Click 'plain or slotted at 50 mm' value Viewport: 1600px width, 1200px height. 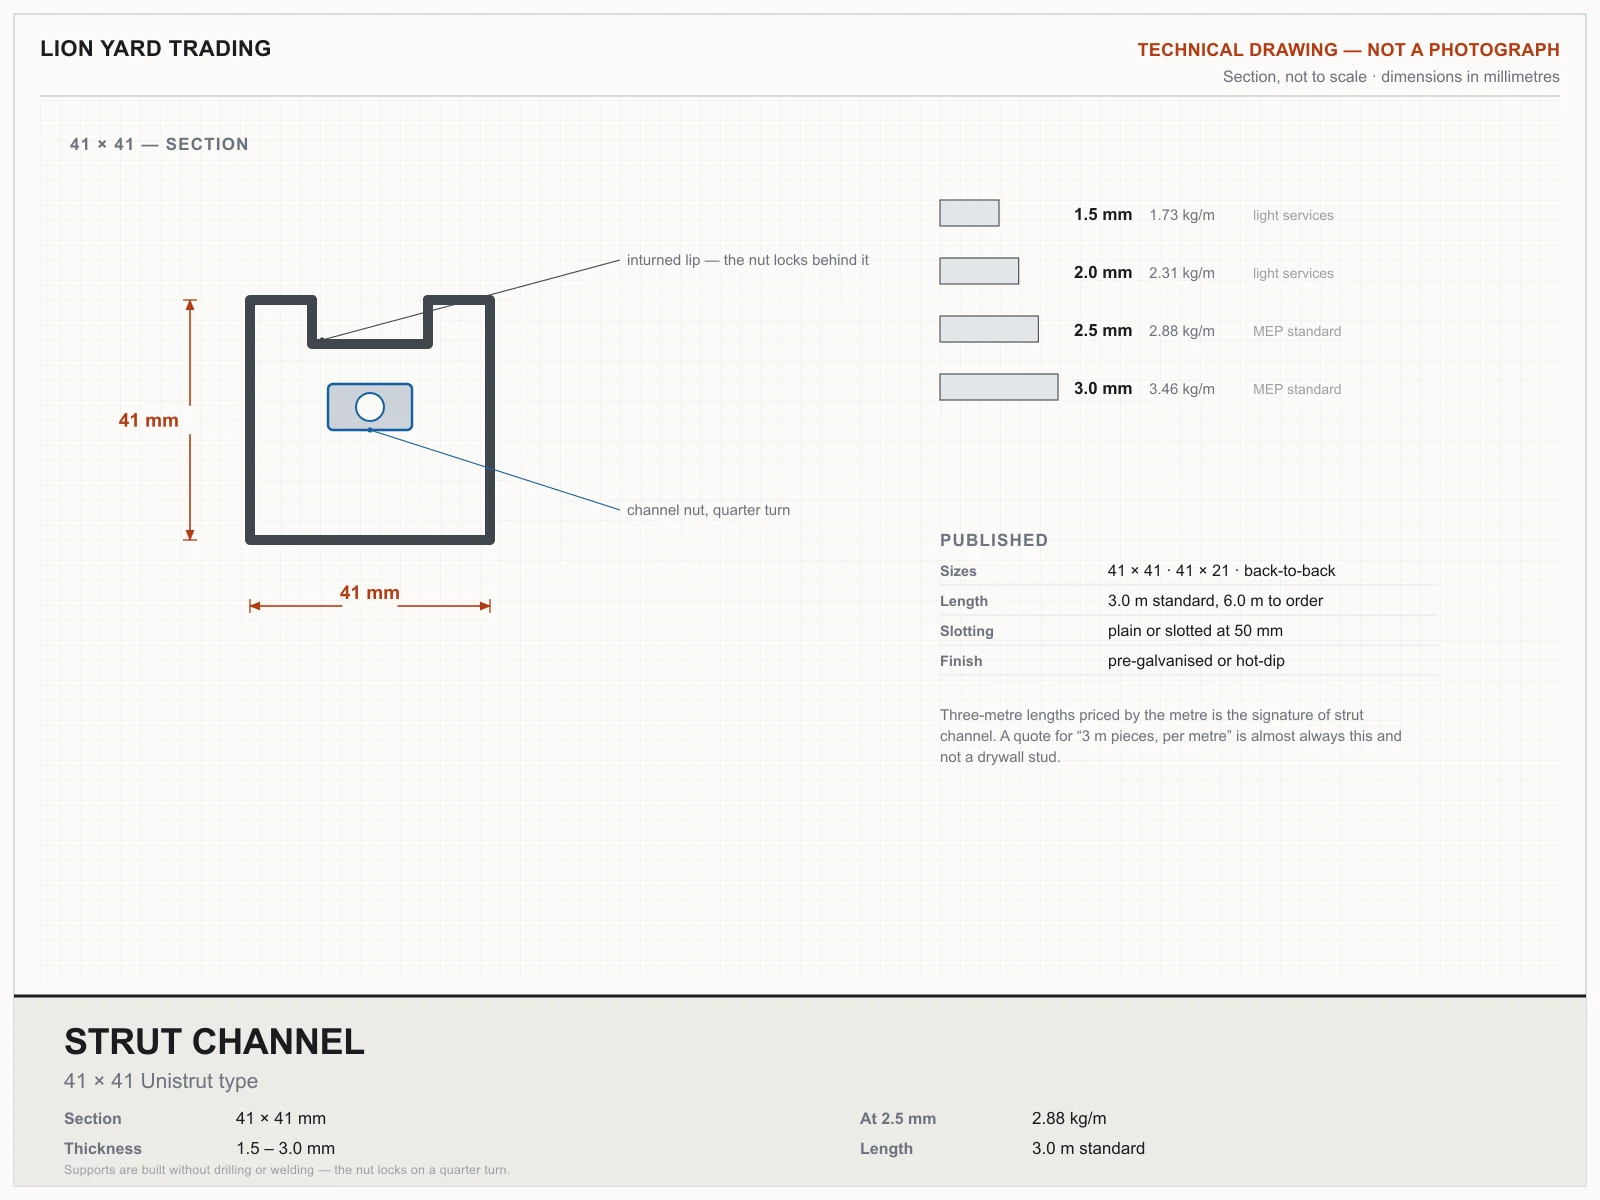coord(1196,631)
